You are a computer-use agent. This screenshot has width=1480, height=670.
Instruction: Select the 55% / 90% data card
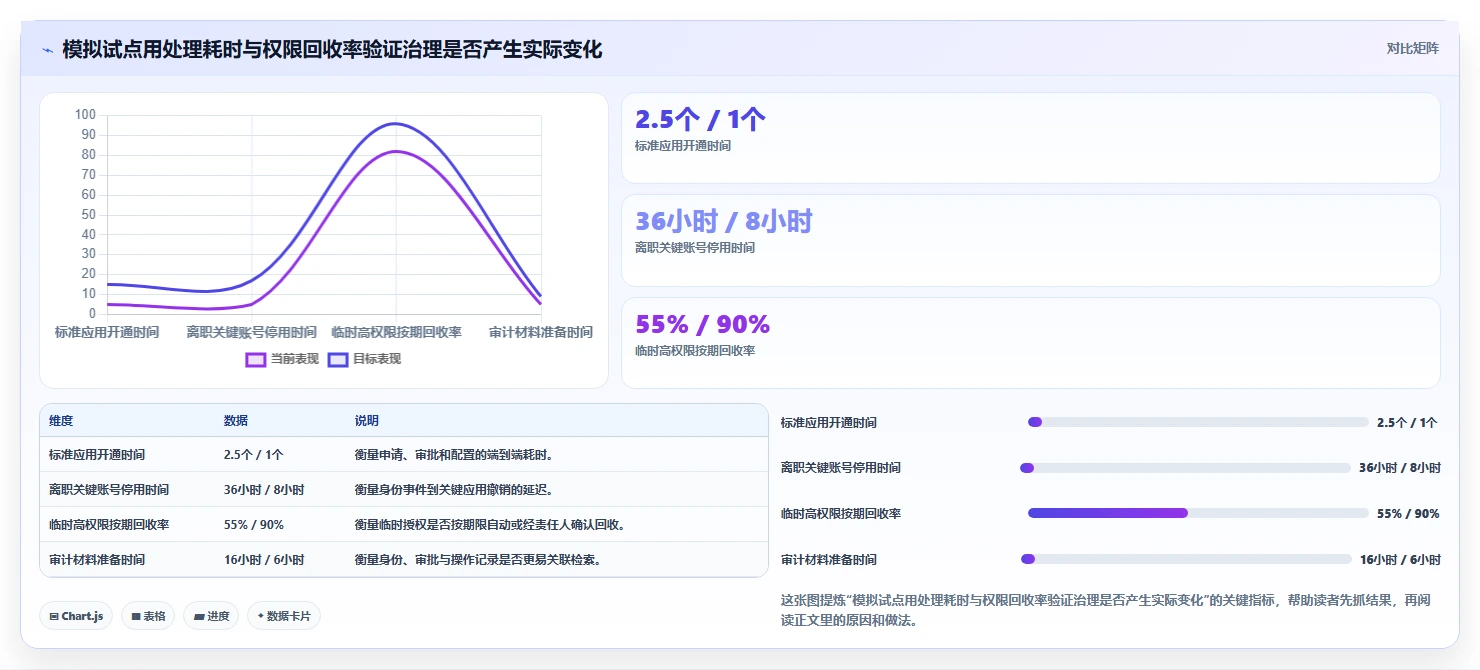1031,343
